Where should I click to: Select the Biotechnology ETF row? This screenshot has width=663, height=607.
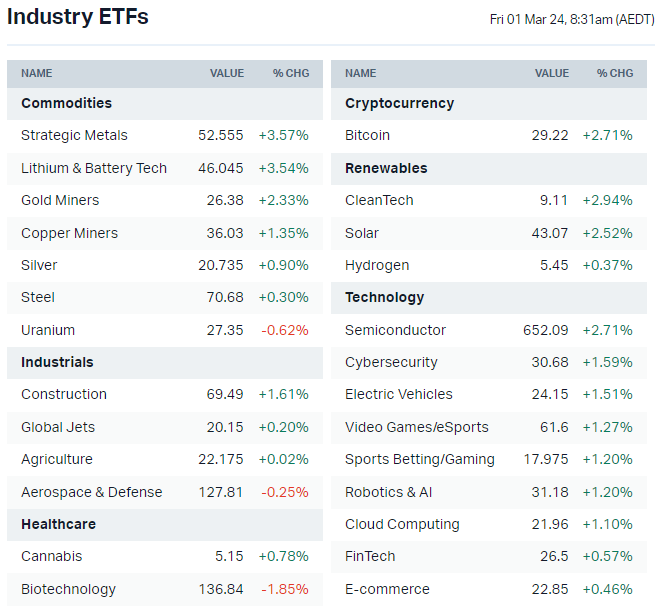point(68,589)
